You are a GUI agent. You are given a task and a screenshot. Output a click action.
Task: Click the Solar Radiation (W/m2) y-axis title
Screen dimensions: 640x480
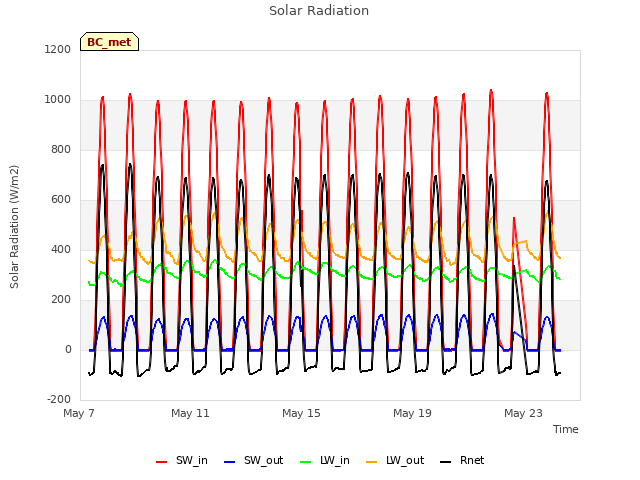pos(14,227)
